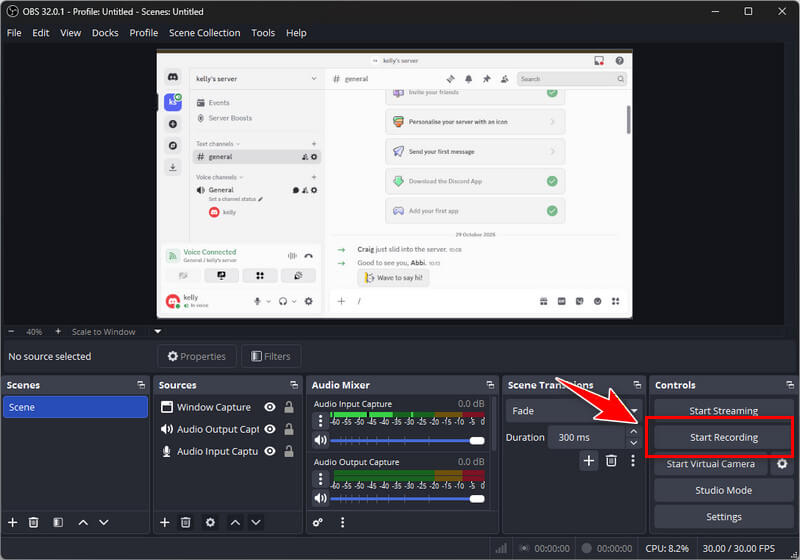The width and height of the screenshot is (800, 560).
Task: Add configurable transition plus icon
Action: (x=589, y=461)
